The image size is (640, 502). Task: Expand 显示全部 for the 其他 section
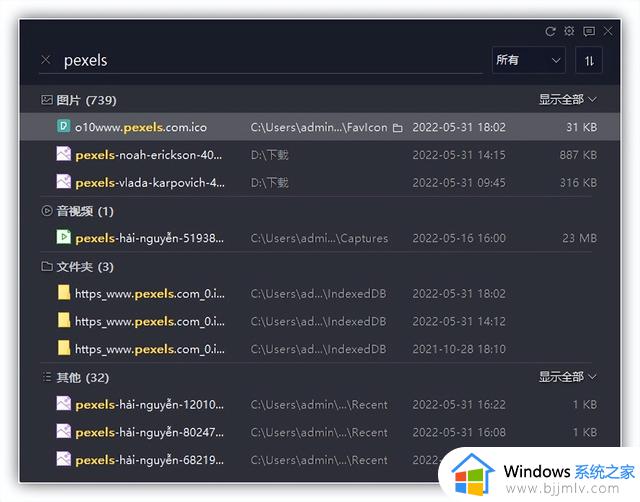coord(568,376)
